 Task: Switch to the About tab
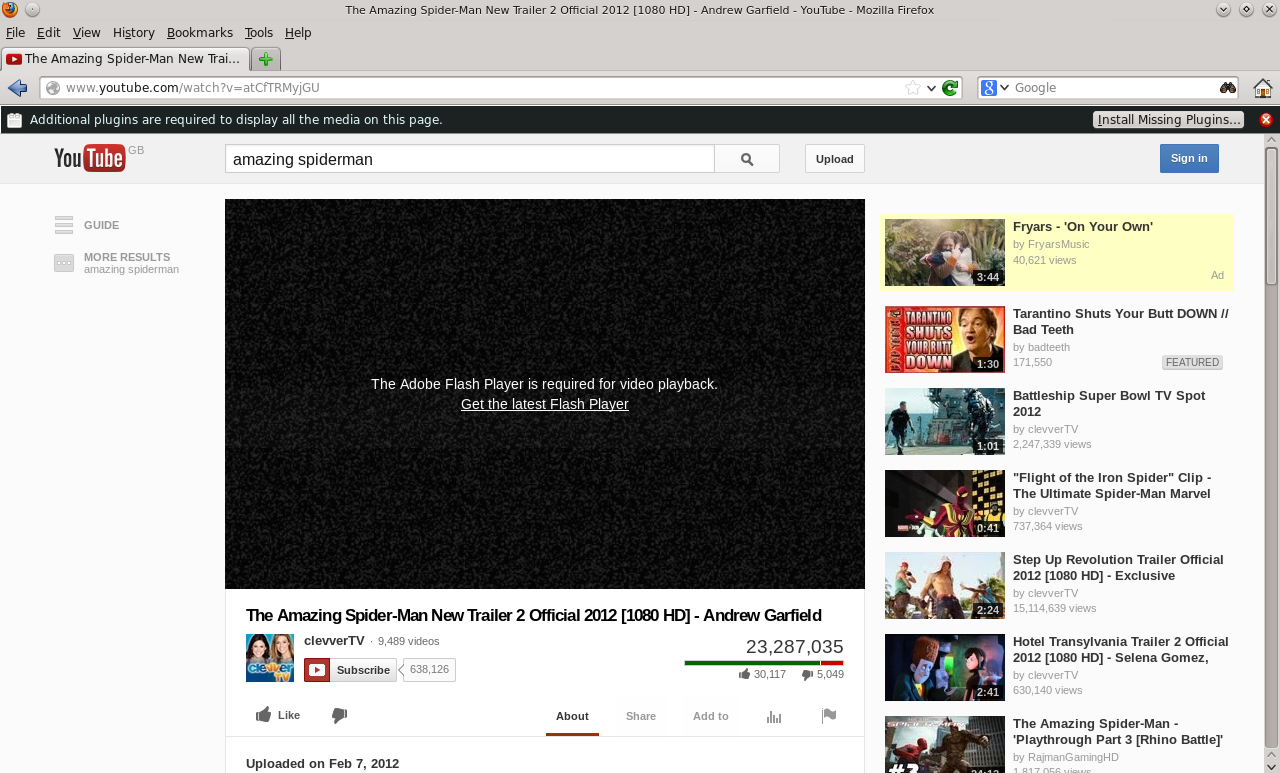pyautogui.click(x=572, y=716)
